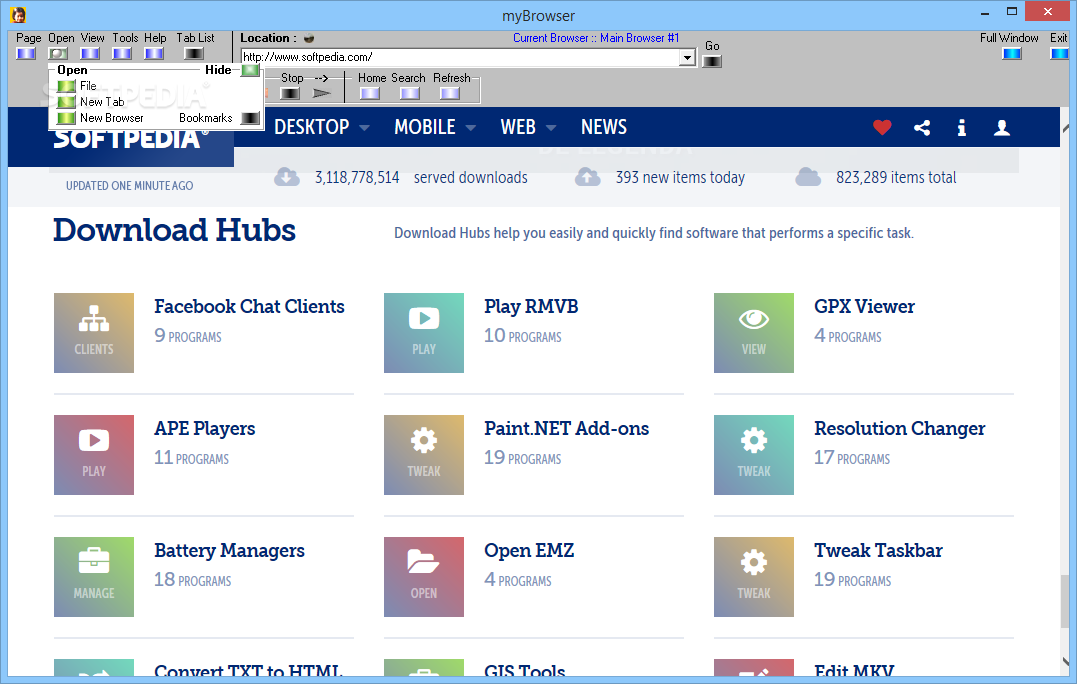Click the share icon in Softpedia header
Viewport: 1077px width, 684px height.
click(x=922, y=127)
